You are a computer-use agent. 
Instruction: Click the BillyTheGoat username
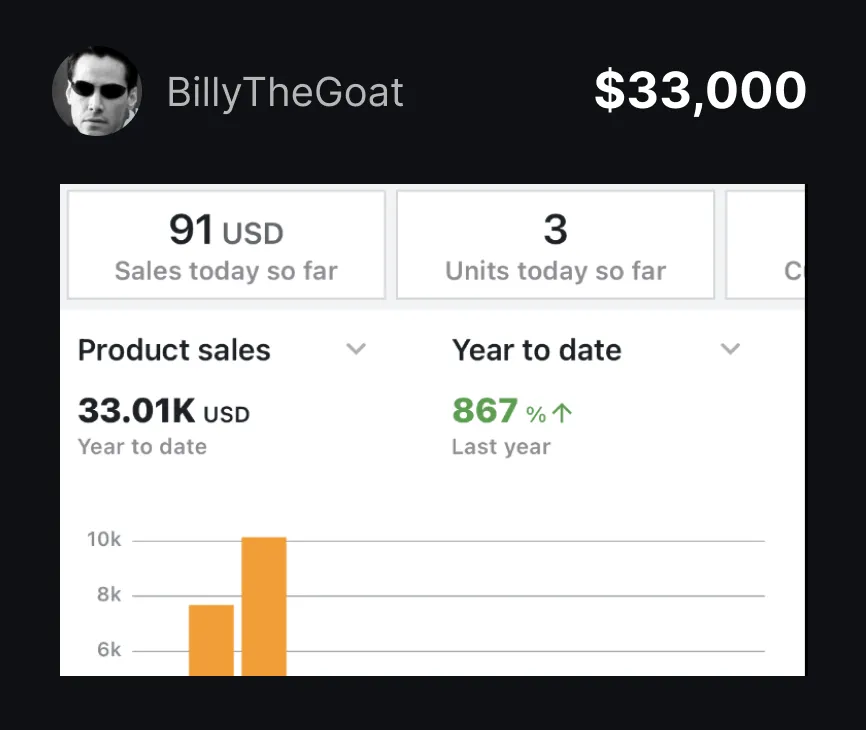[285, 93]
